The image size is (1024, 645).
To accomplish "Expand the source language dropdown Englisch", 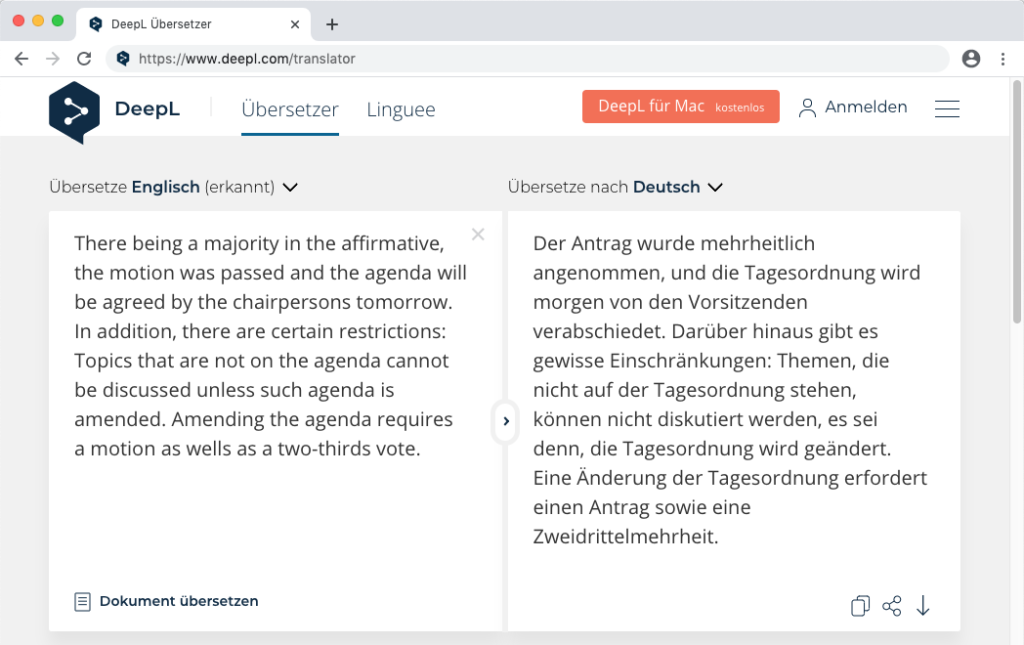I will pyautogui.click(x=290, y=187).
